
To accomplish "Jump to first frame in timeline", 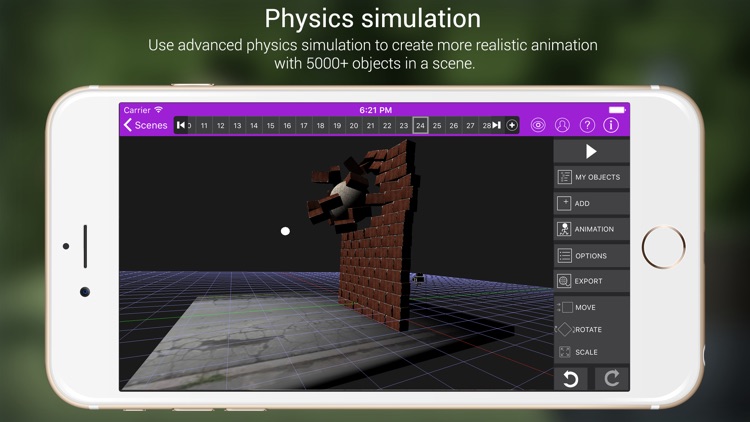I will [x=181, y=125].
